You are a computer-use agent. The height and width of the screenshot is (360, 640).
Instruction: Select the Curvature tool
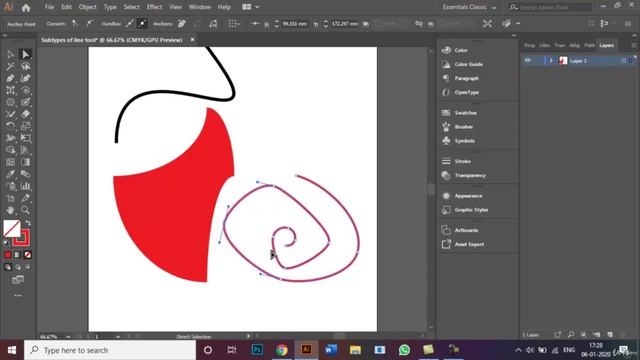click(25, 78)
